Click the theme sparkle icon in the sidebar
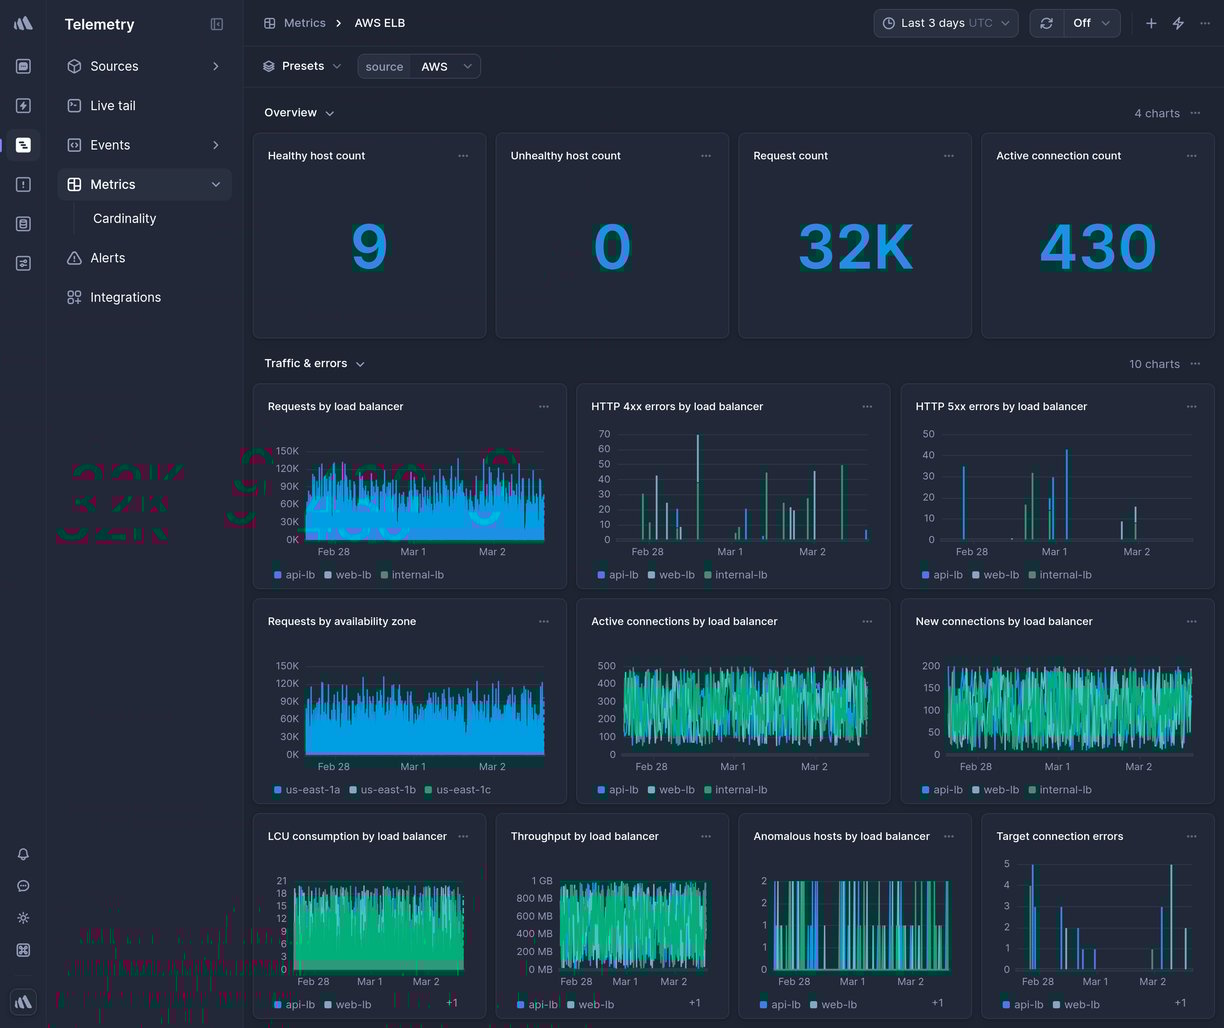The image size is (1224, 1028). (x=22, y=918)
